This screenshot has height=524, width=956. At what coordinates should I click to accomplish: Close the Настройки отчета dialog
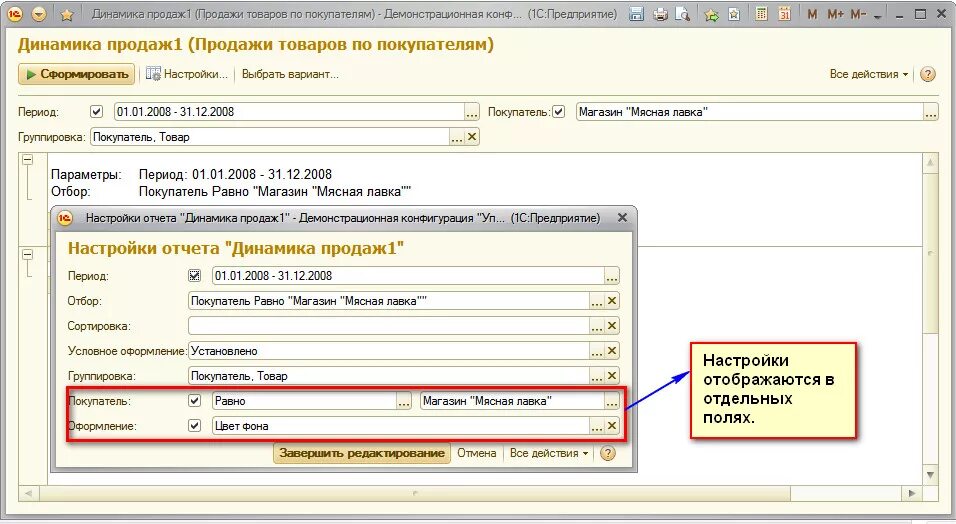622,217
